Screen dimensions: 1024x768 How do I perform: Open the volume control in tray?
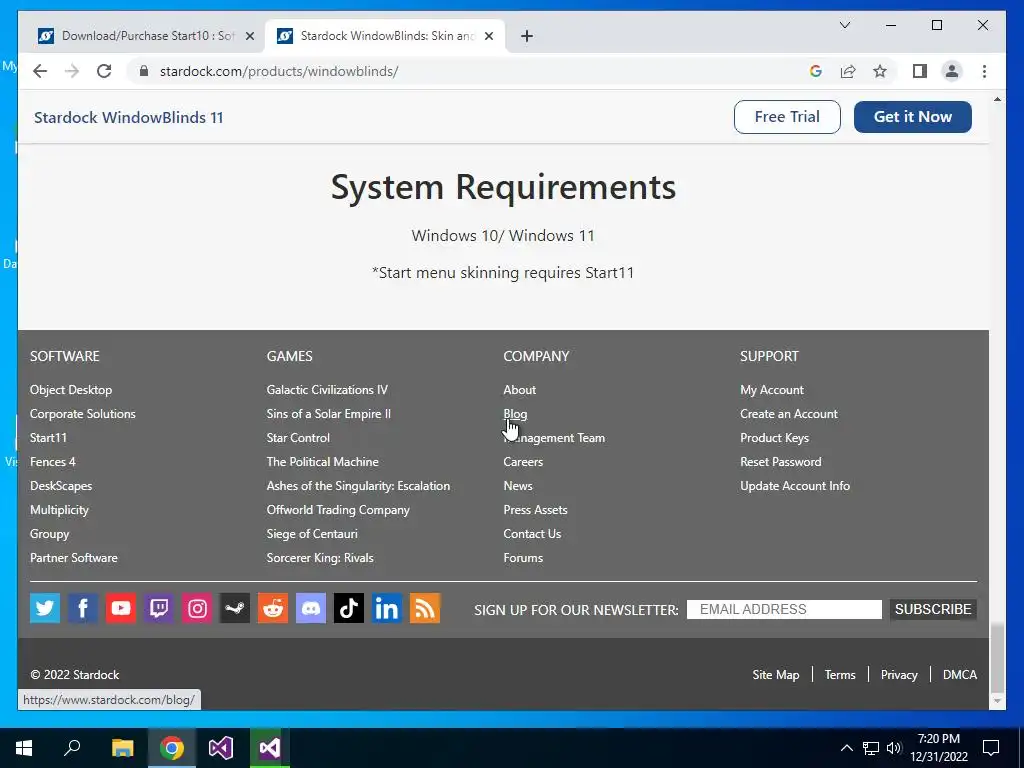894,748
